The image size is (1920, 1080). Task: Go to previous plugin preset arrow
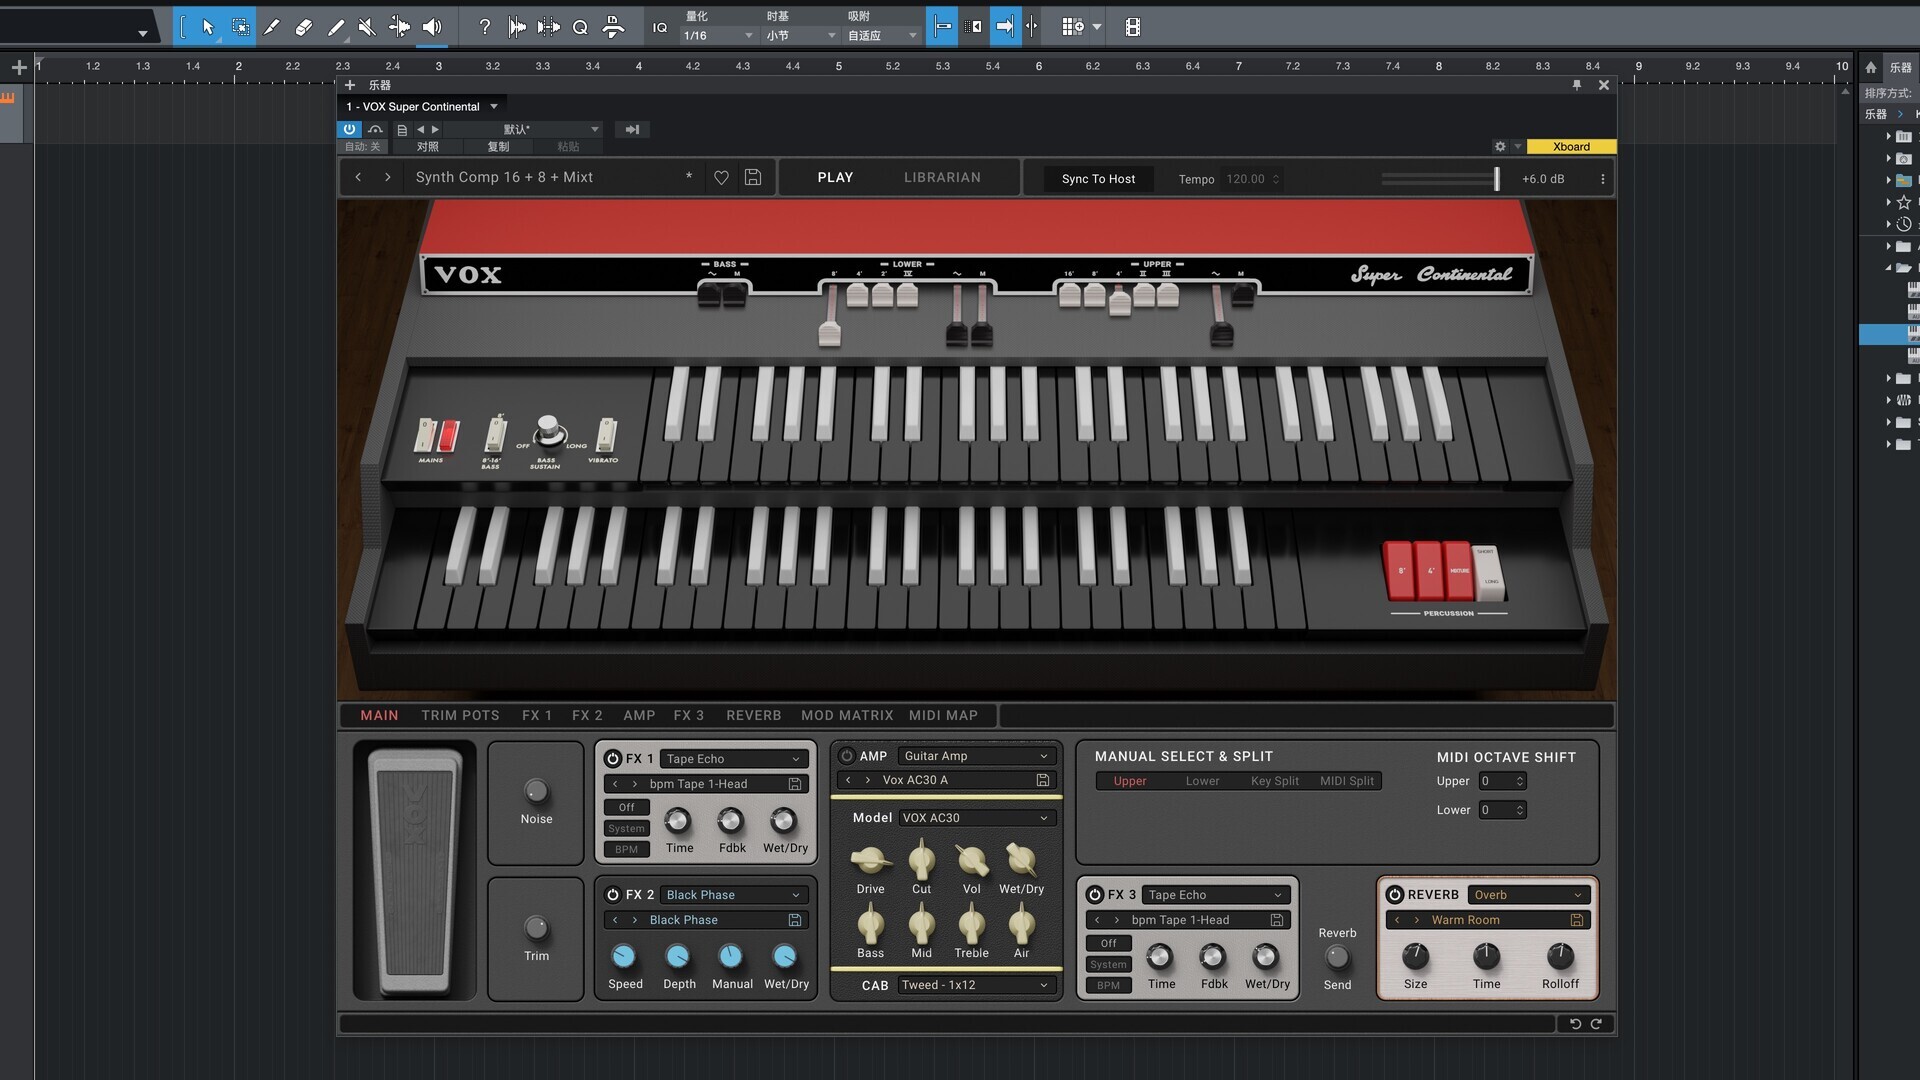click(358, 177)
